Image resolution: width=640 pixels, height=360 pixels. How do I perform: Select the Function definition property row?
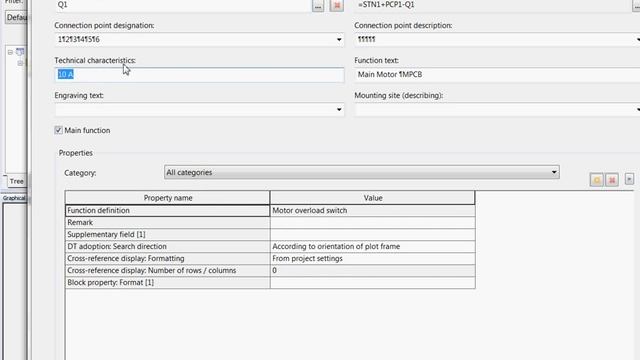(167, 211)
